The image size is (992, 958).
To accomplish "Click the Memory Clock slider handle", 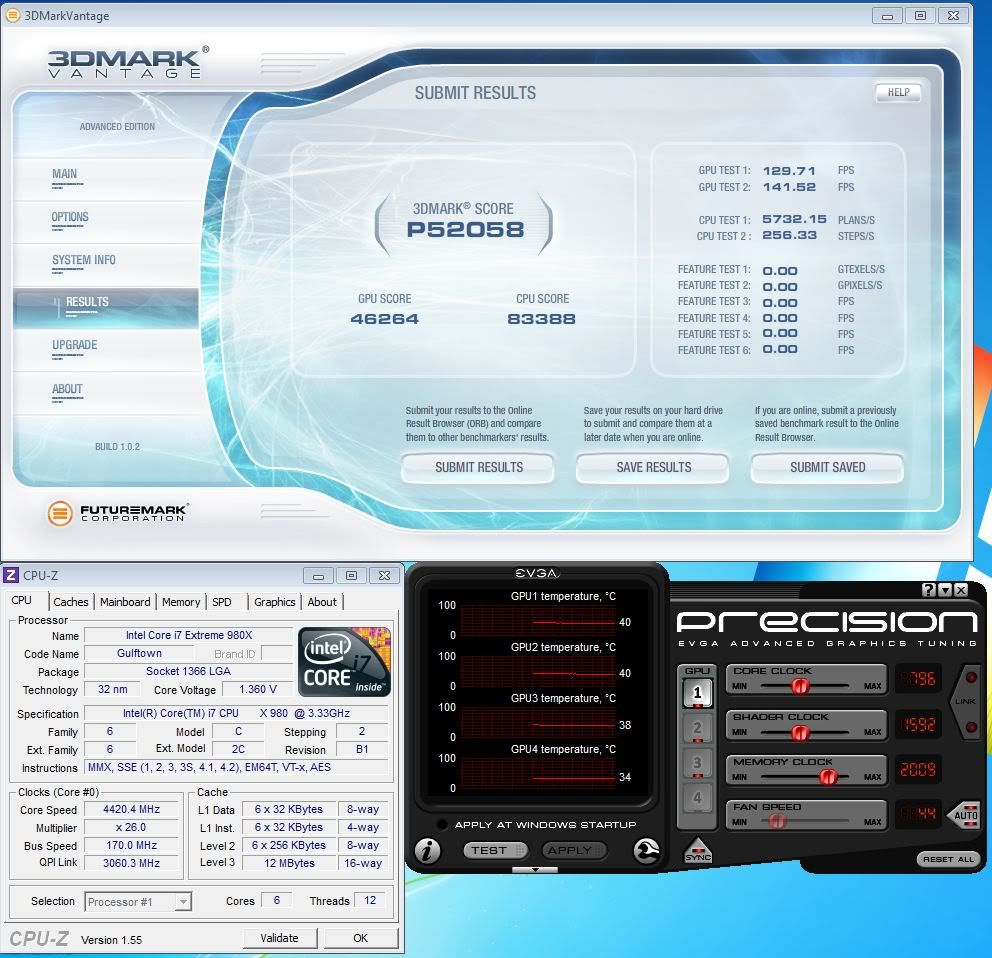I will coord(827,776).
